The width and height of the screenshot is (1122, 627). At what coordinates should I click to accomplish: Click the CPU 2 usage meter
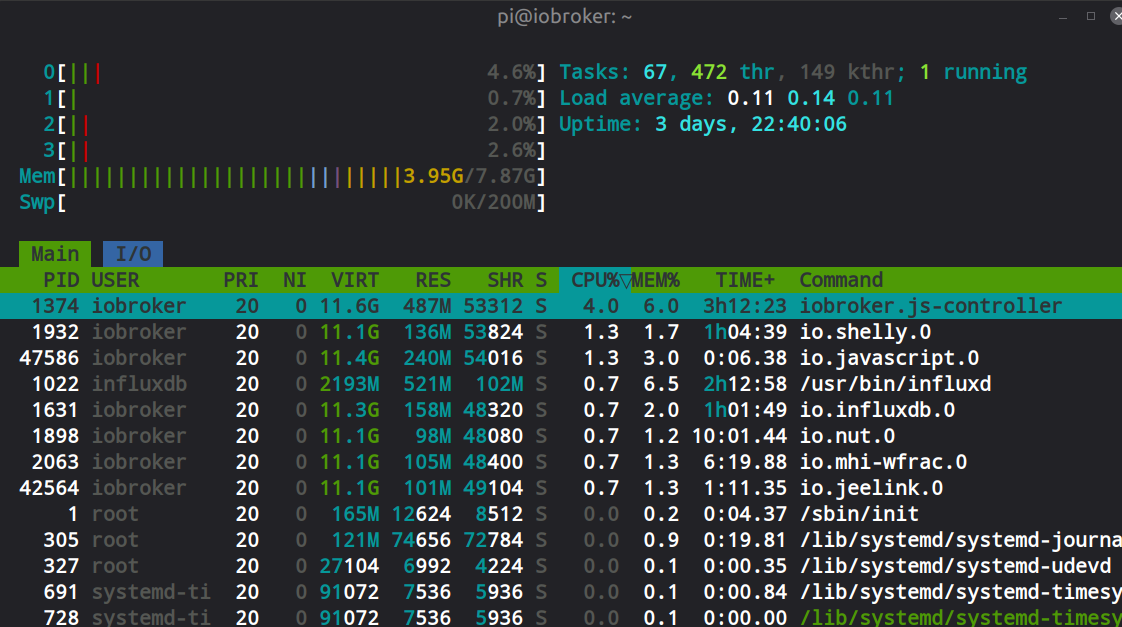pos(294,125)
